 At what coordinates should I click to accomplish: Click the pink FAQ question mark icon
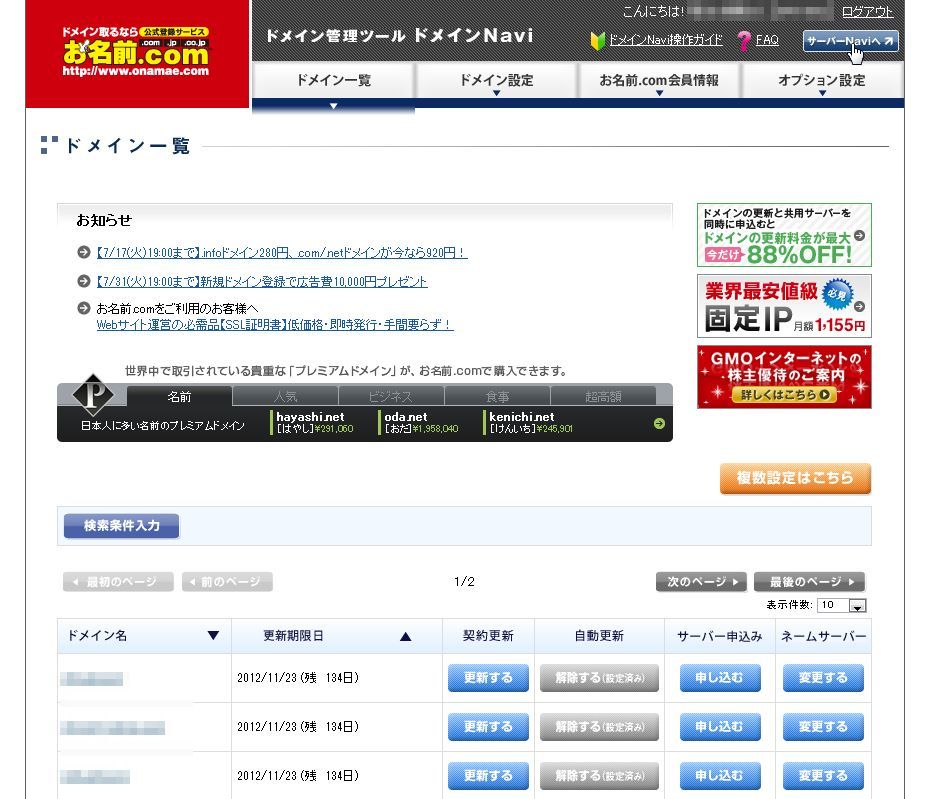pyautogui.click(x=744, y=41)
